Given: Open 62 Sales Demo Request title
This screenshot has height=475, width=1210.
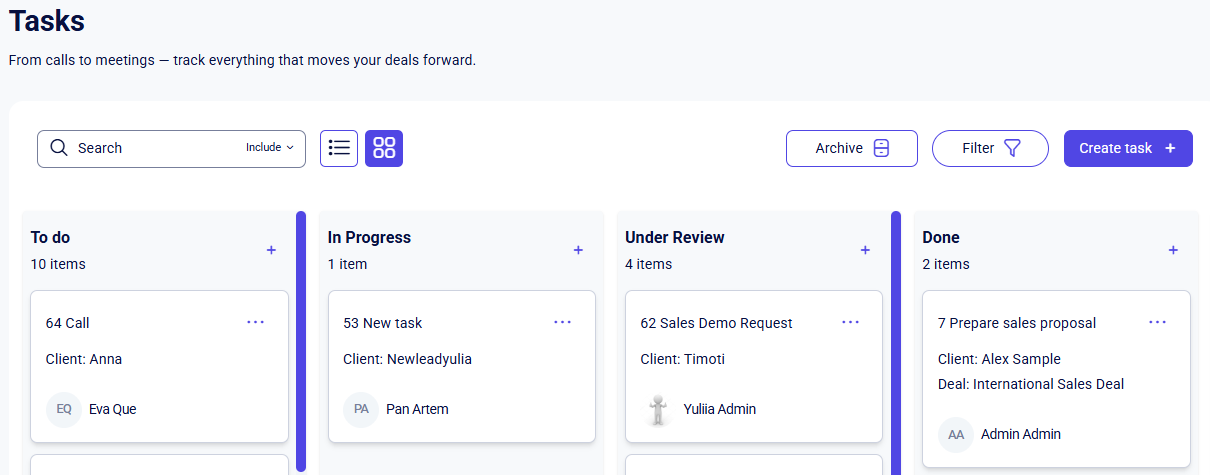Looking at the screenshot, I should [x=716, y=323].
